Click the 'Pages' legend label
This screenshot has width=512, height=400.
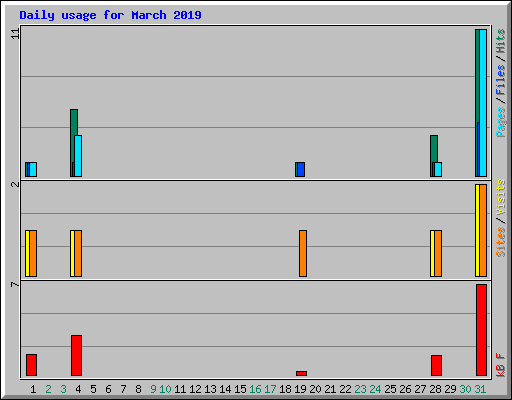pos(501,122)
